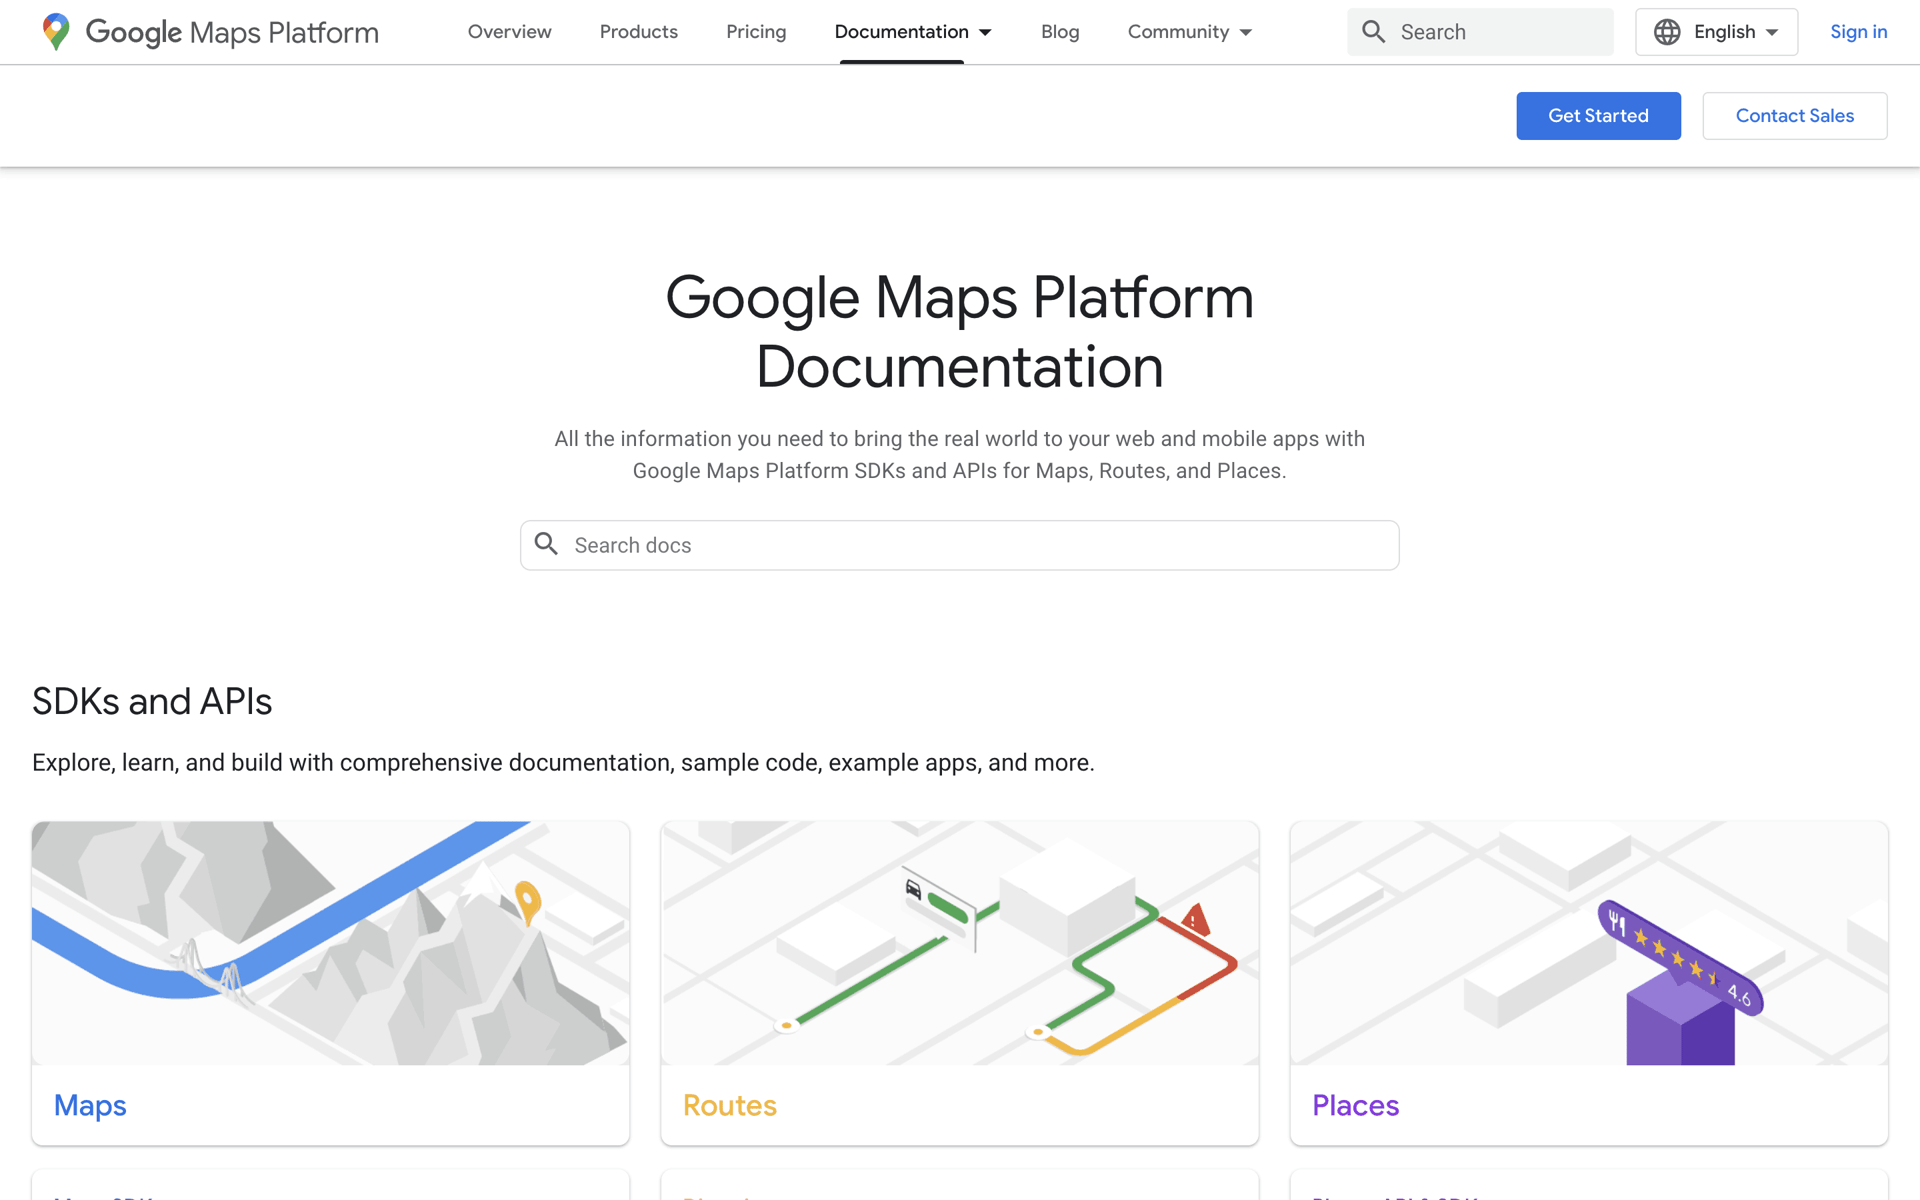Click the globe language icon

click(1667, 32)
